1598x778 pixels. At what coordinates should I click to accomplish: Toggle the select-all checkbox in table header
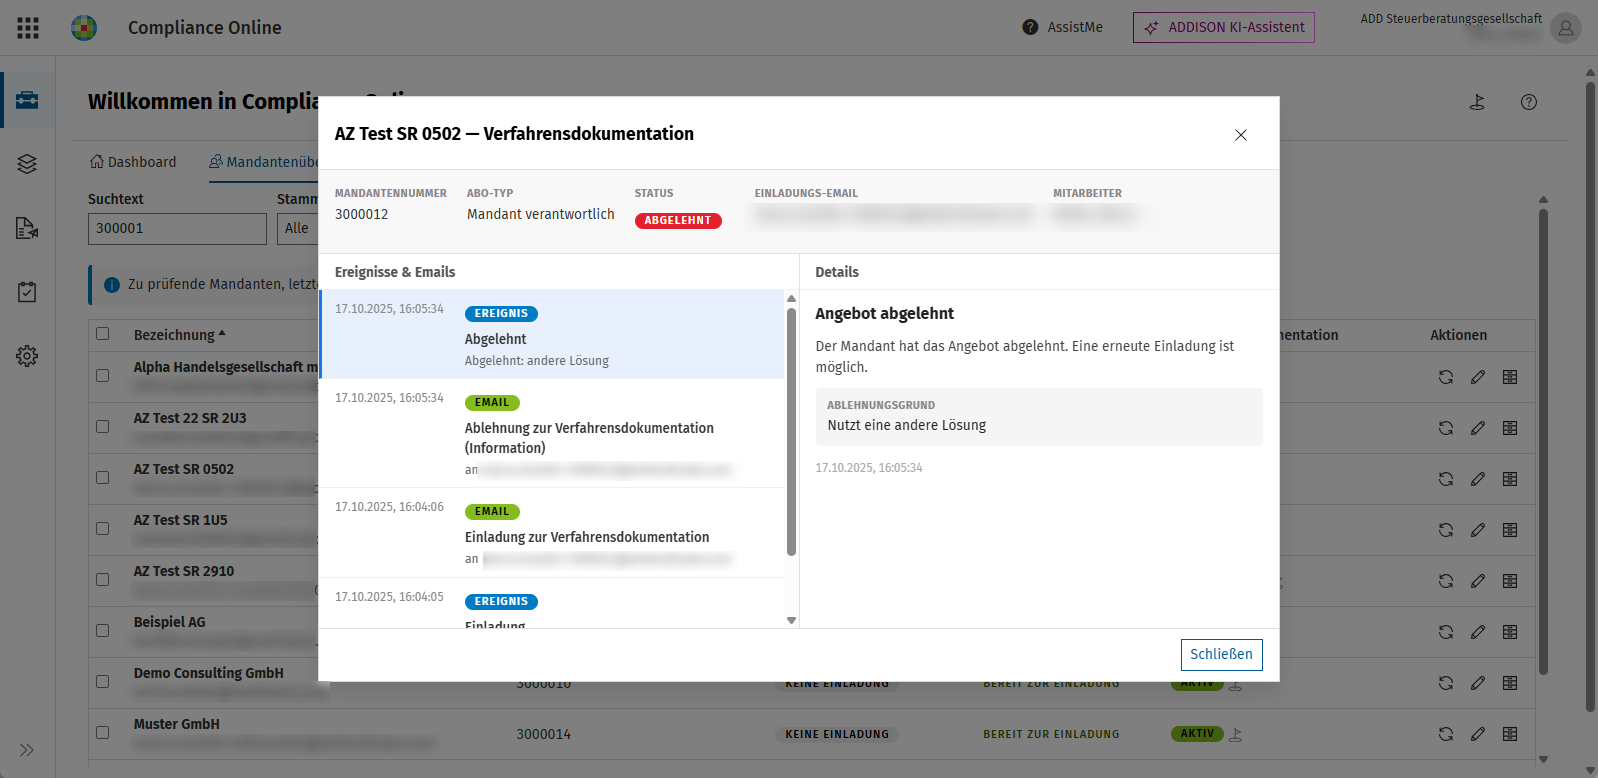point(102,334)
